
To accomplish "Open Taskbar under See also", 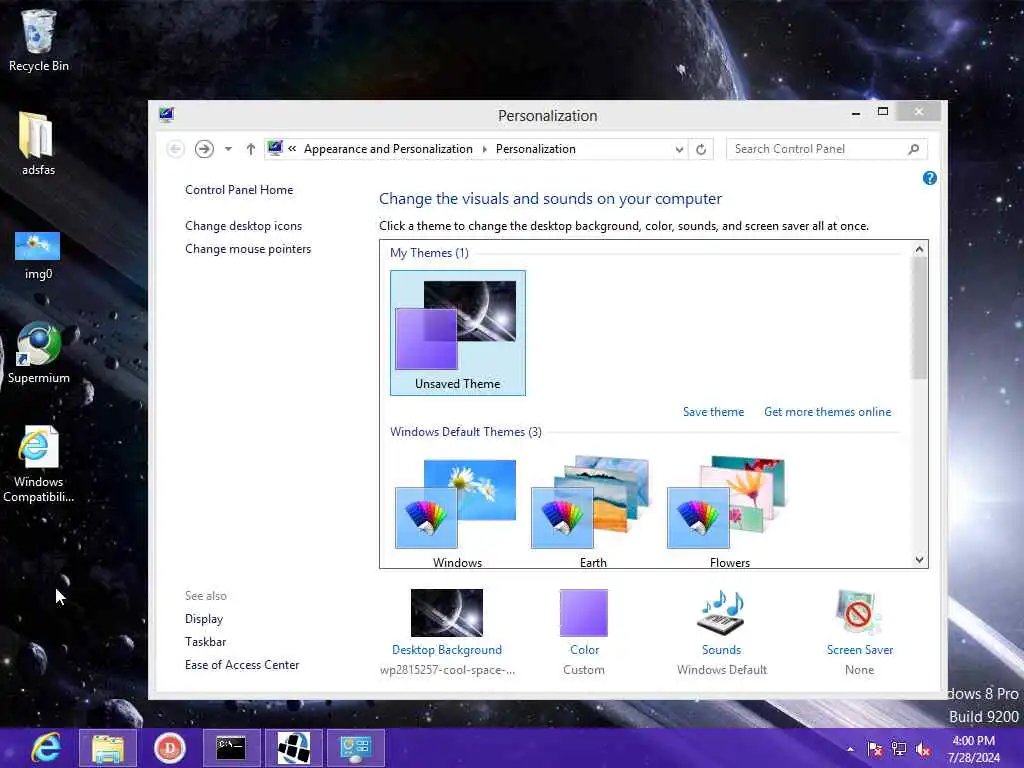I will tap(205, 641).
